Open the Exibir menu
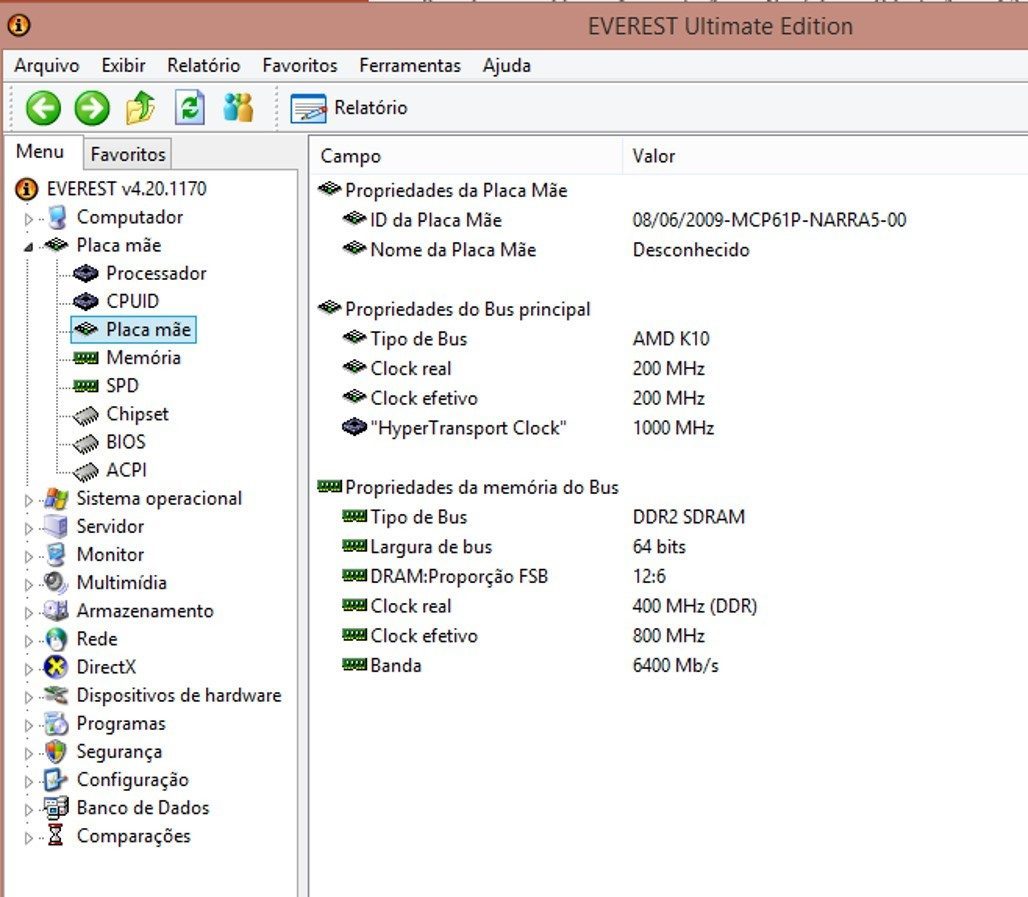This screenshot has height=897, width=1028. pos(123,66)
